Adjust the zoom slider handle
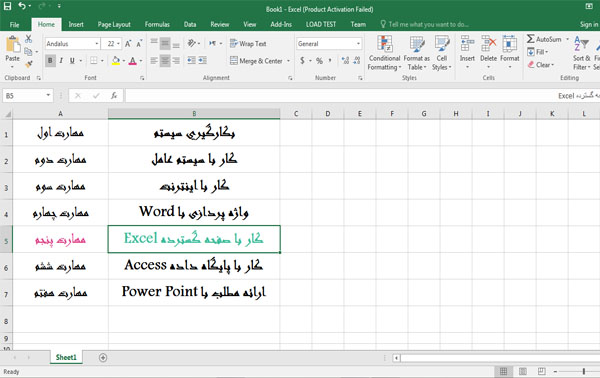Viewport: 600px width, 378px height. 584,371
